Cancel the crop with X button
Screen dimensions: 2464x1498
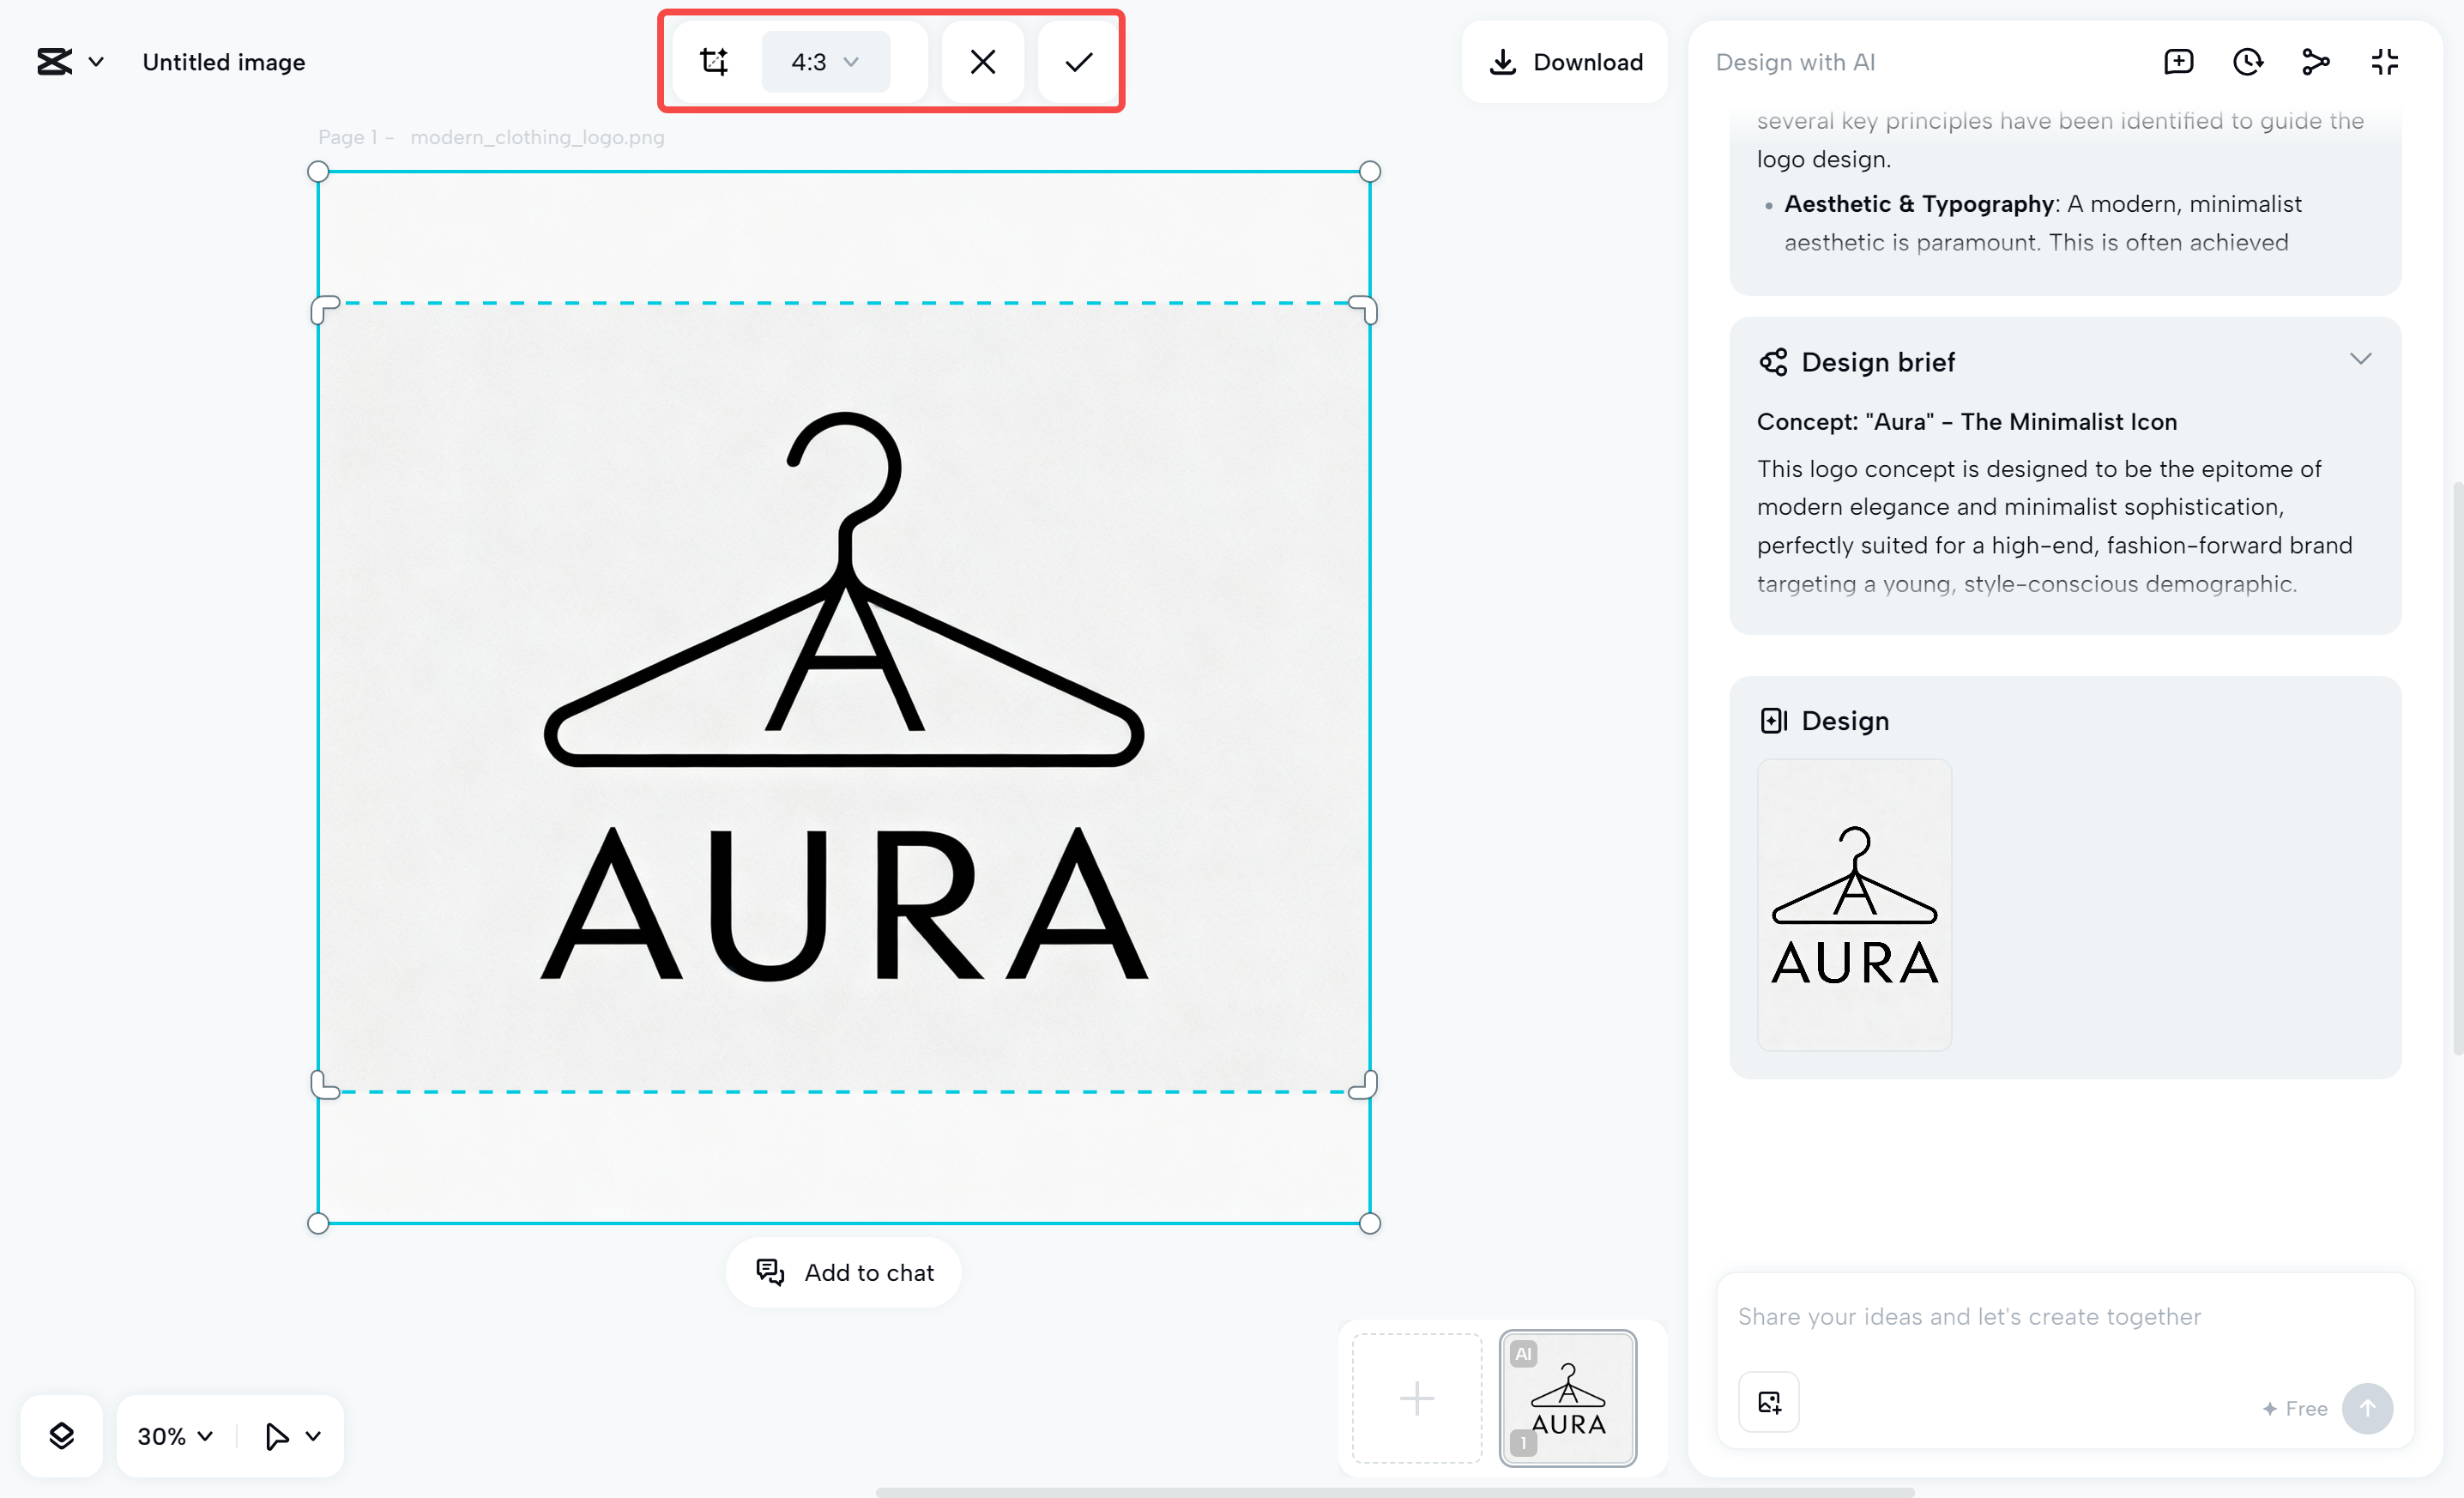point(982,62)
